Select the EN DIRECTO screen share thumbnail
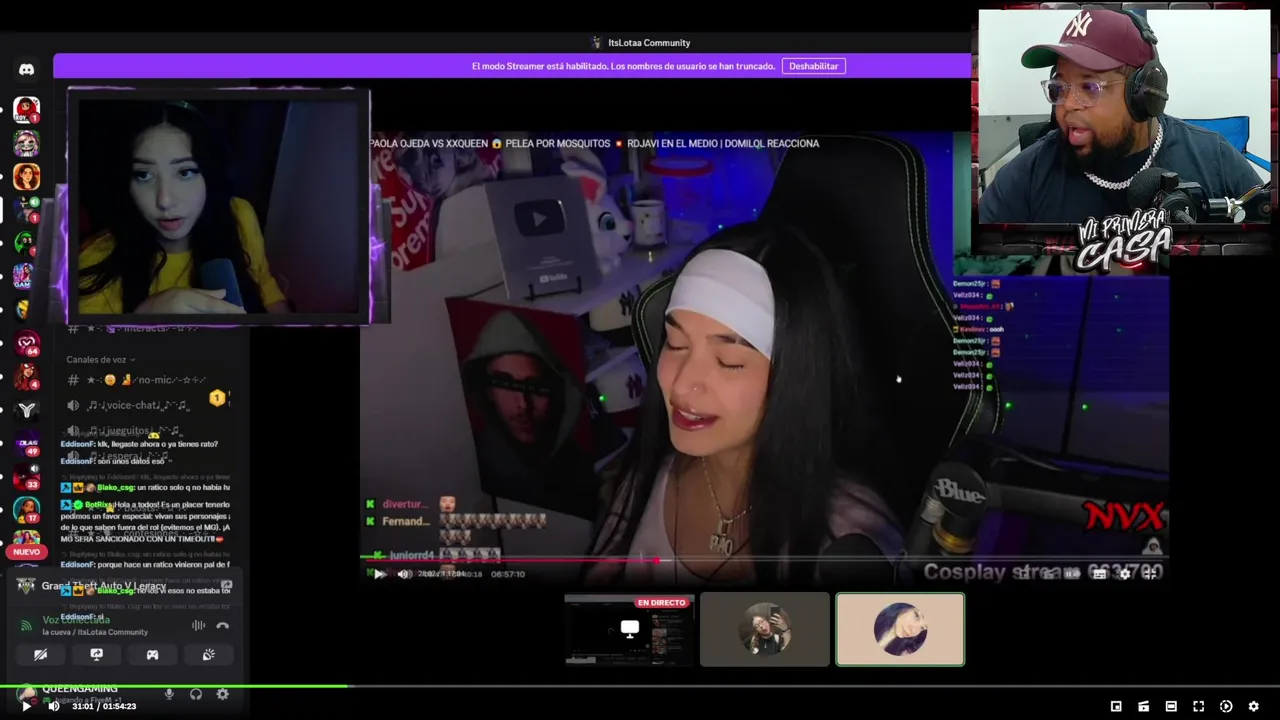This screenshot has width=1280, height=720. (629, 629)
